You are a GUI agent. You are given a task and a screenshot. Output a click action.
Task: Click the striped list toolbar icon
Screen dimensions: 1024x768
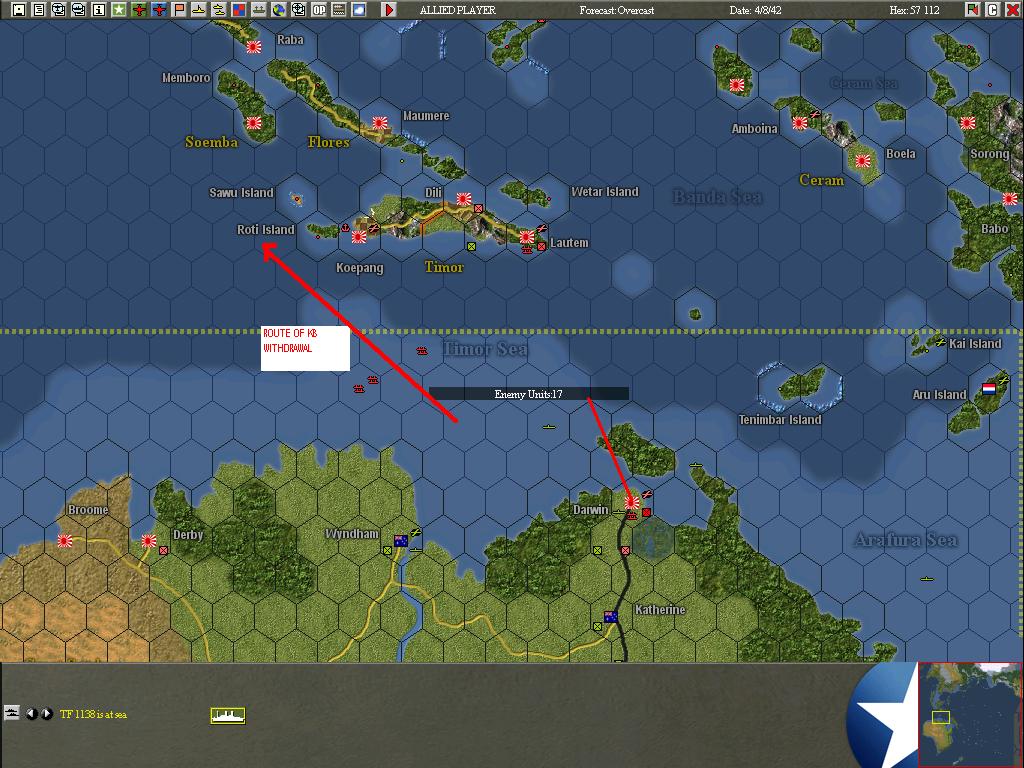pyautogui.click(x=338, y=10)
